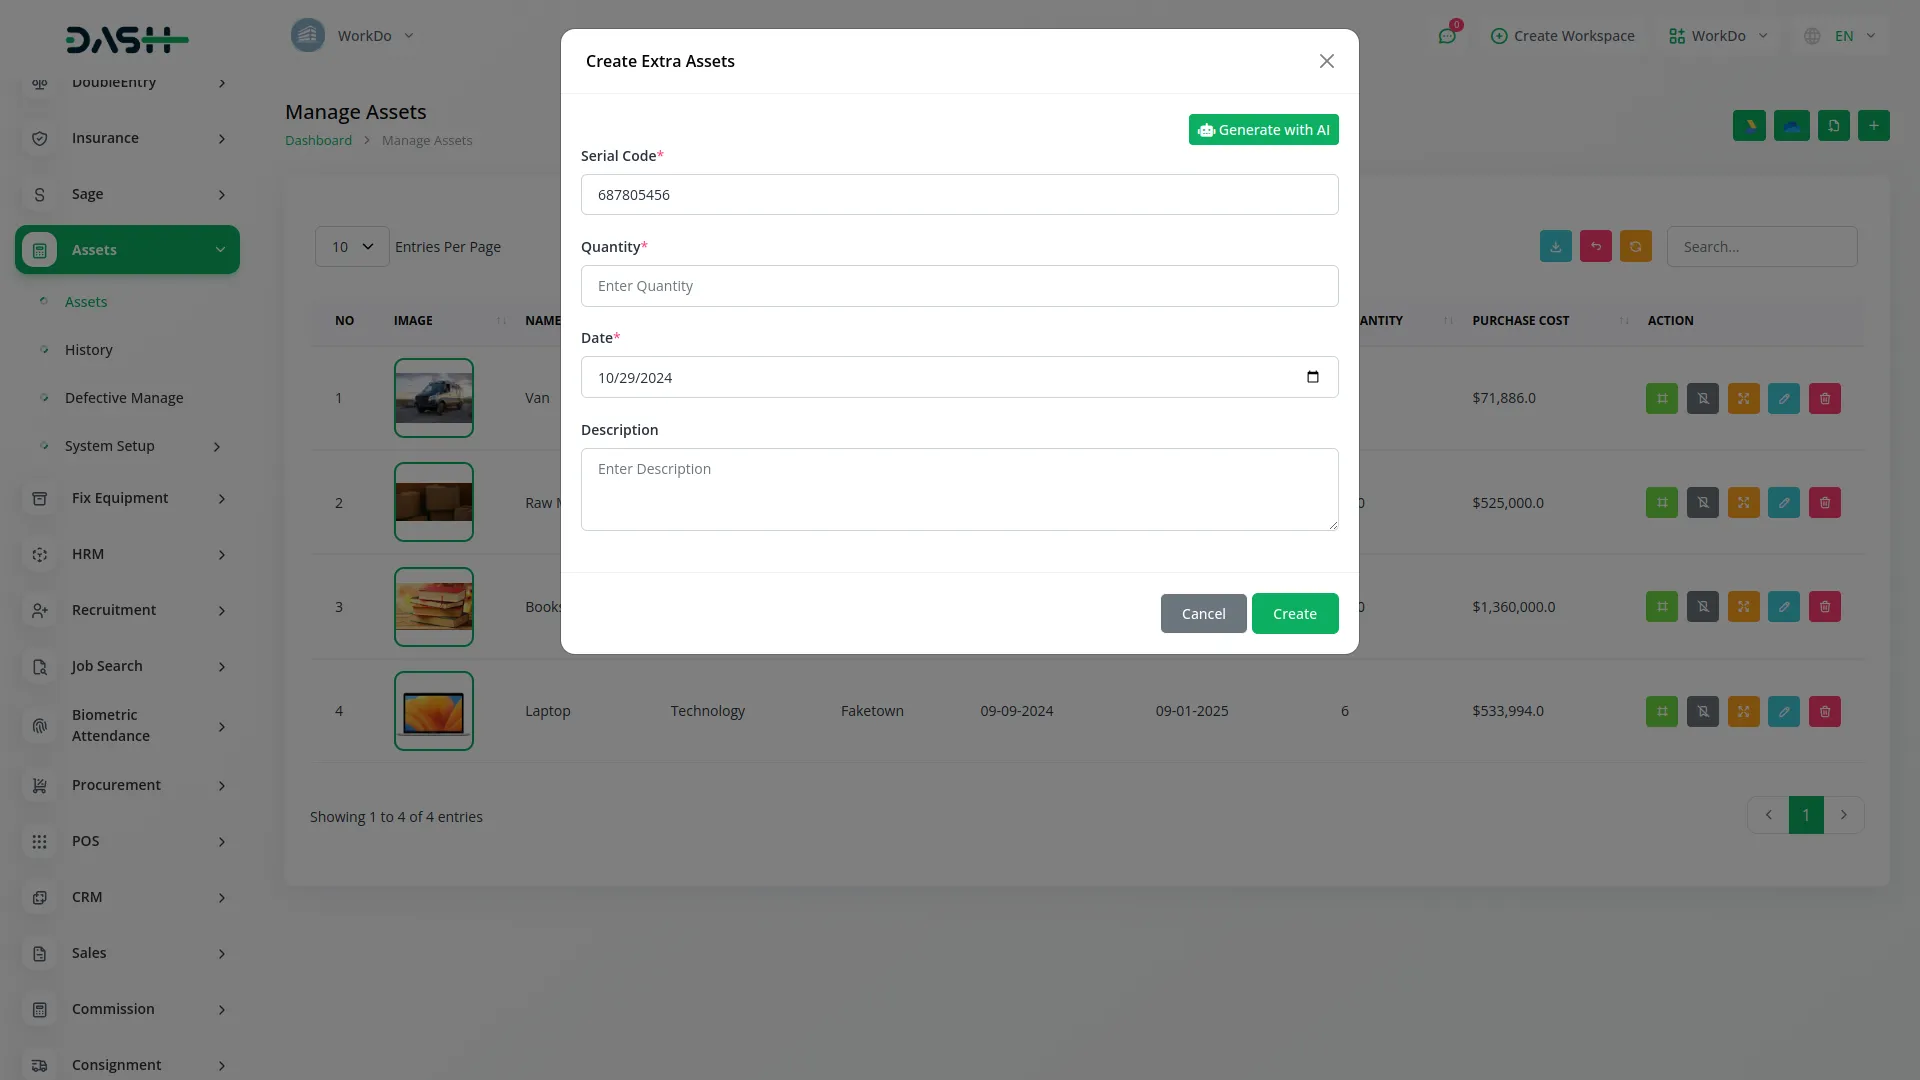The width and height of the screenshot is (1920, 1080).
Task: Click the orange refresh assets icon
Action: tap(1635, 246)
